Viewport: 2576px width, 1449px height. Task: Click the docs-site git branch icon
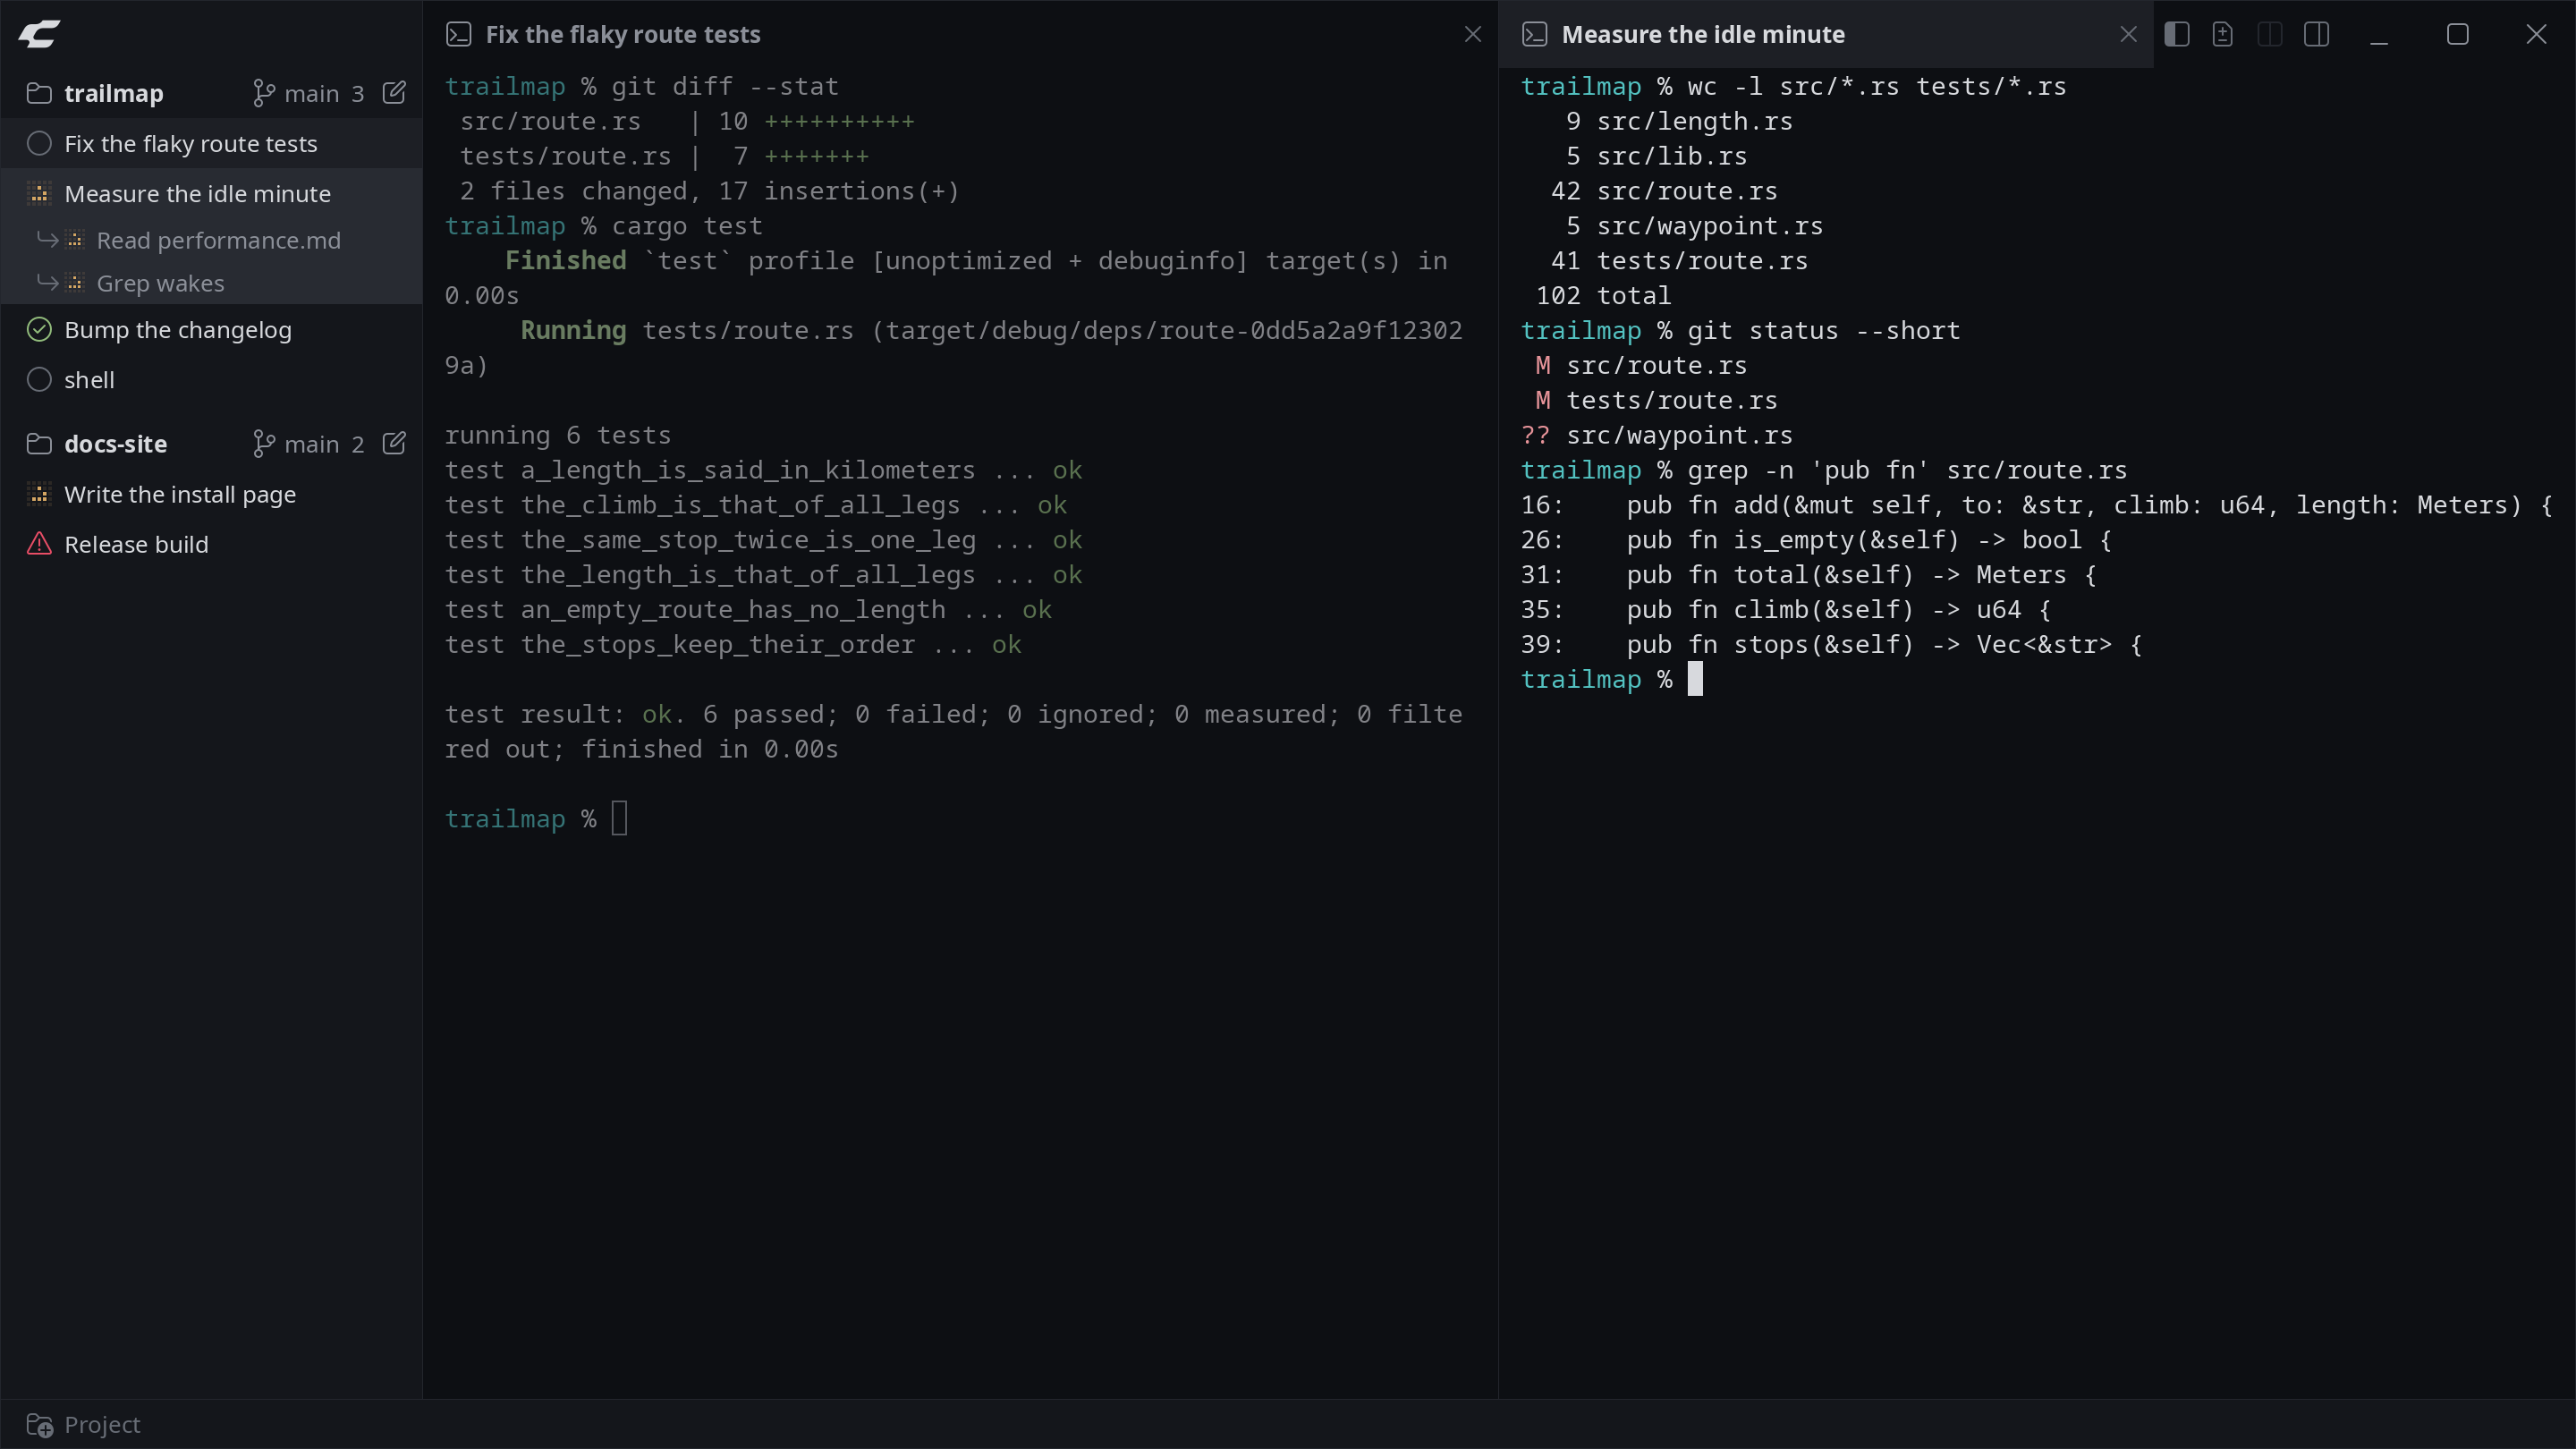coord(263,443)
